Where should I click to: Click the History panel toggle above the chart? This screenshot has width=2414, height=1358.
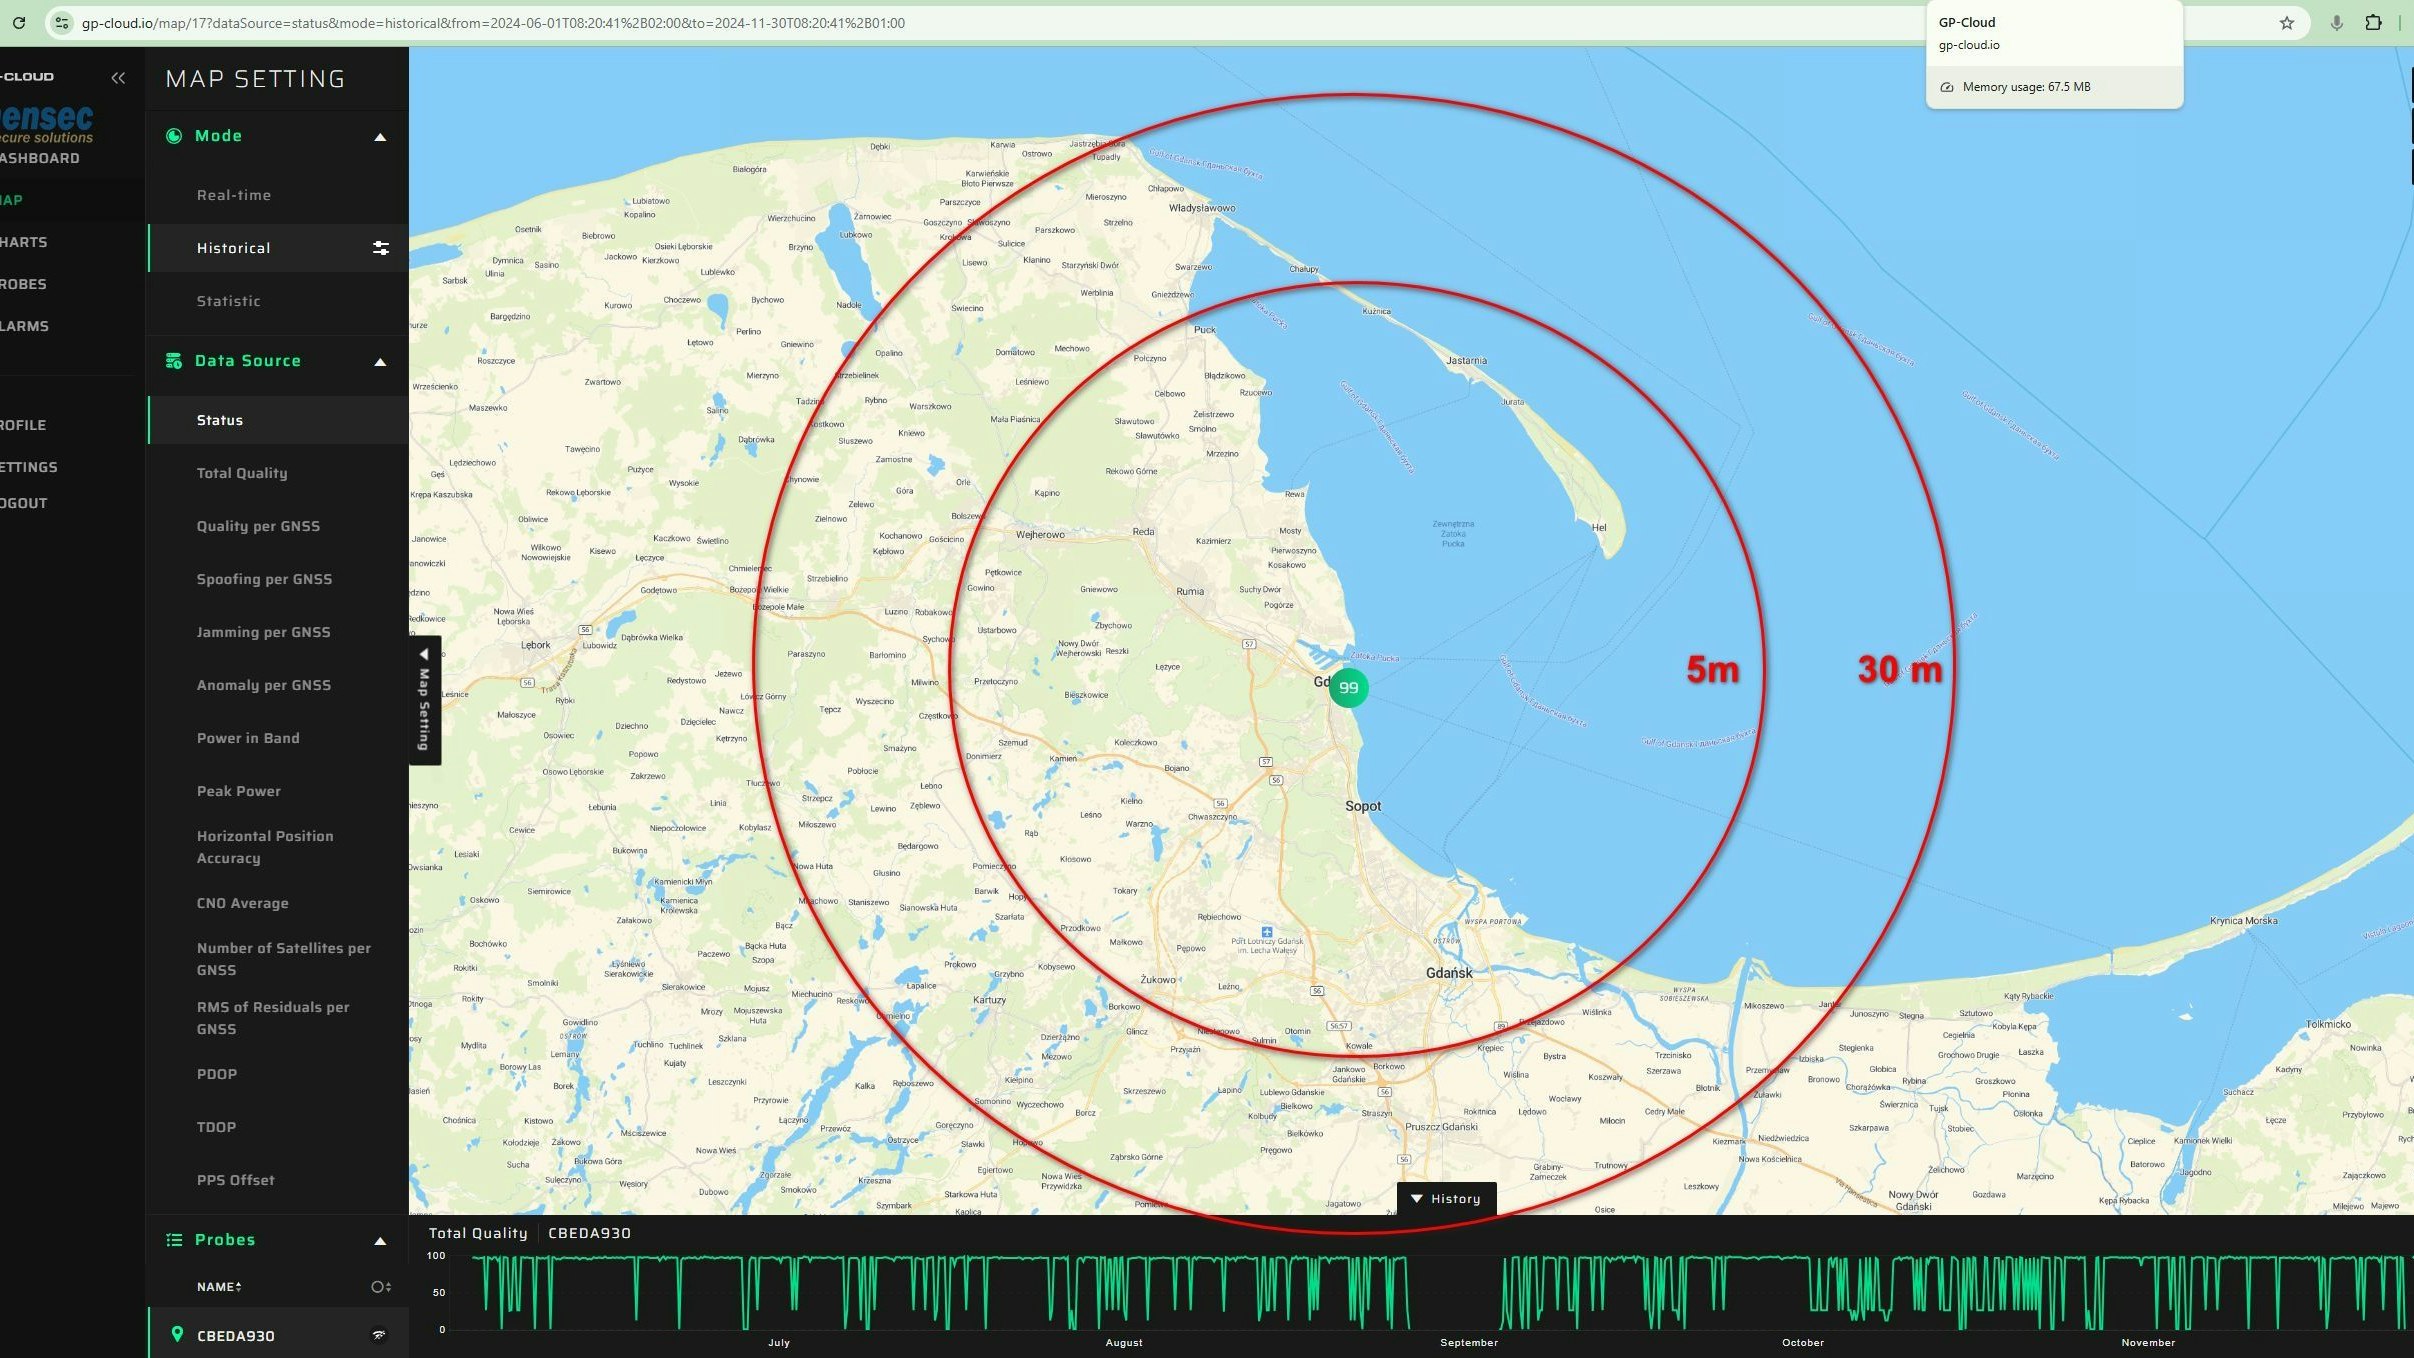click(1446, 1198)
